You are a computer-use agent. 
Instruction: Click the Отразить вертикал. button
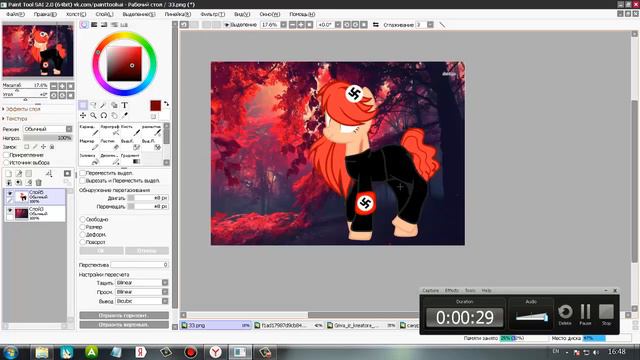[124, 325]
